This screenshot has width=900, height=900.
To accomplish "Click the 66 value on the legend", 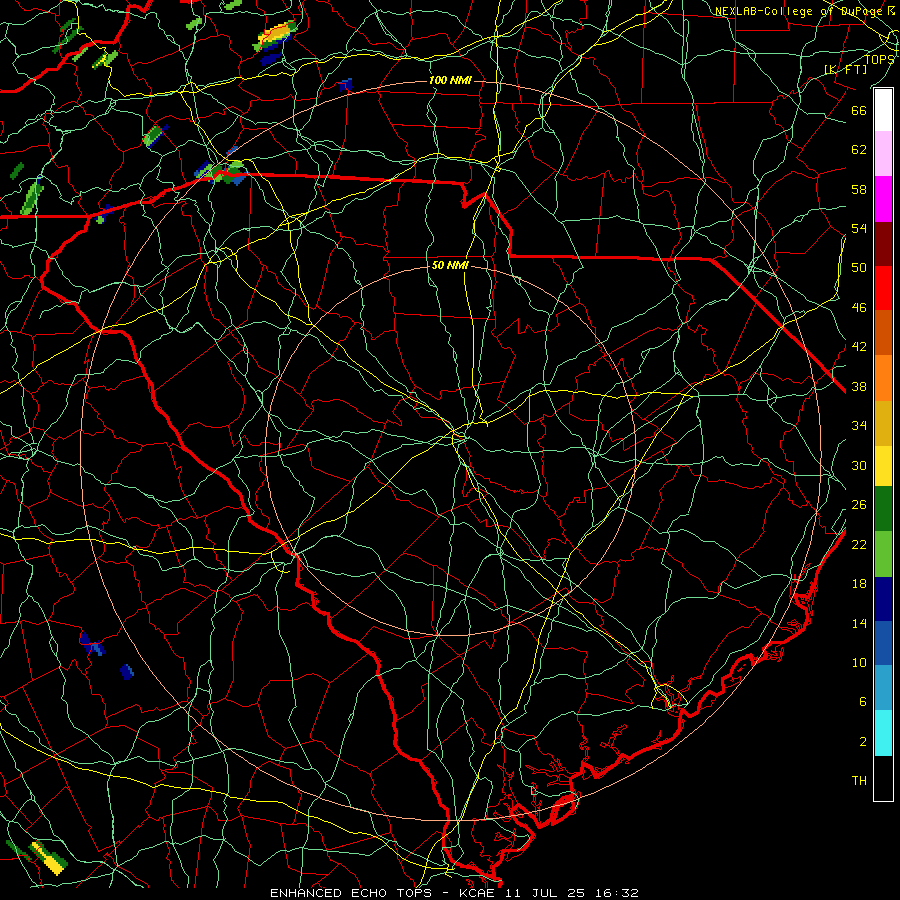I will (859, 110).
